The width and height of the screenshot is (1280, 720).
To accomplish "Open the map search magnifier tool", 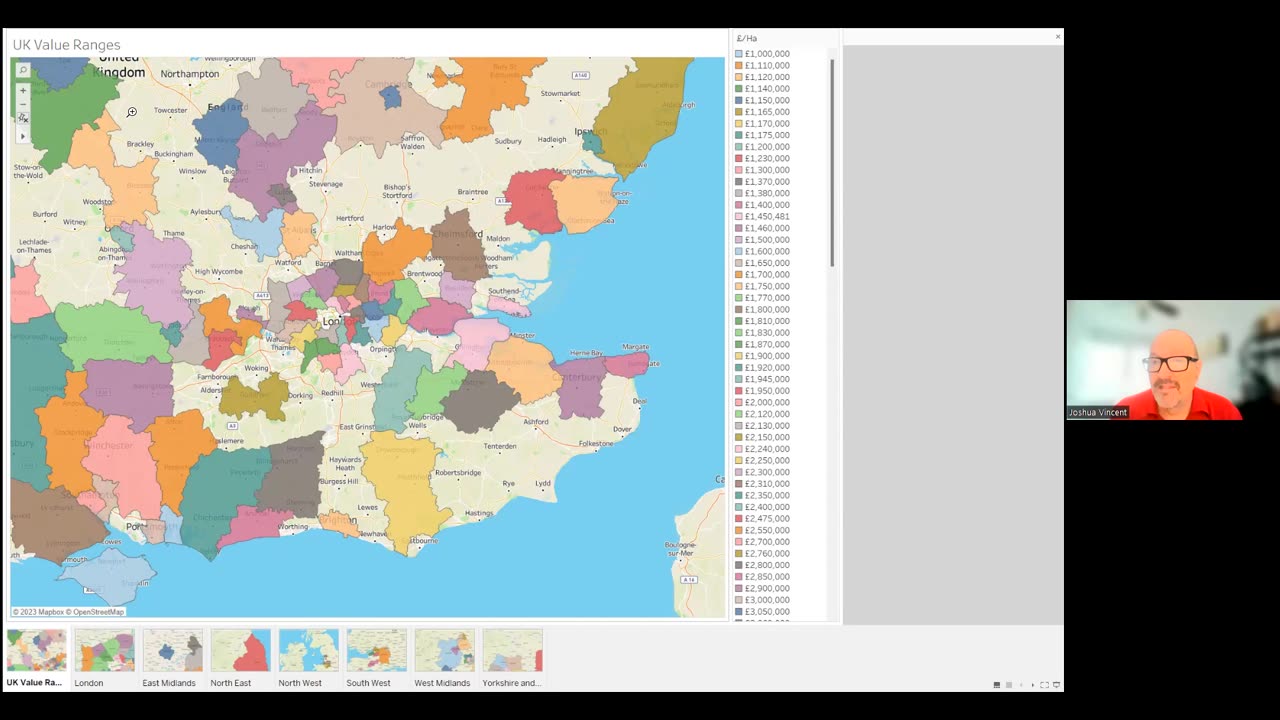I will click(23, 70).
